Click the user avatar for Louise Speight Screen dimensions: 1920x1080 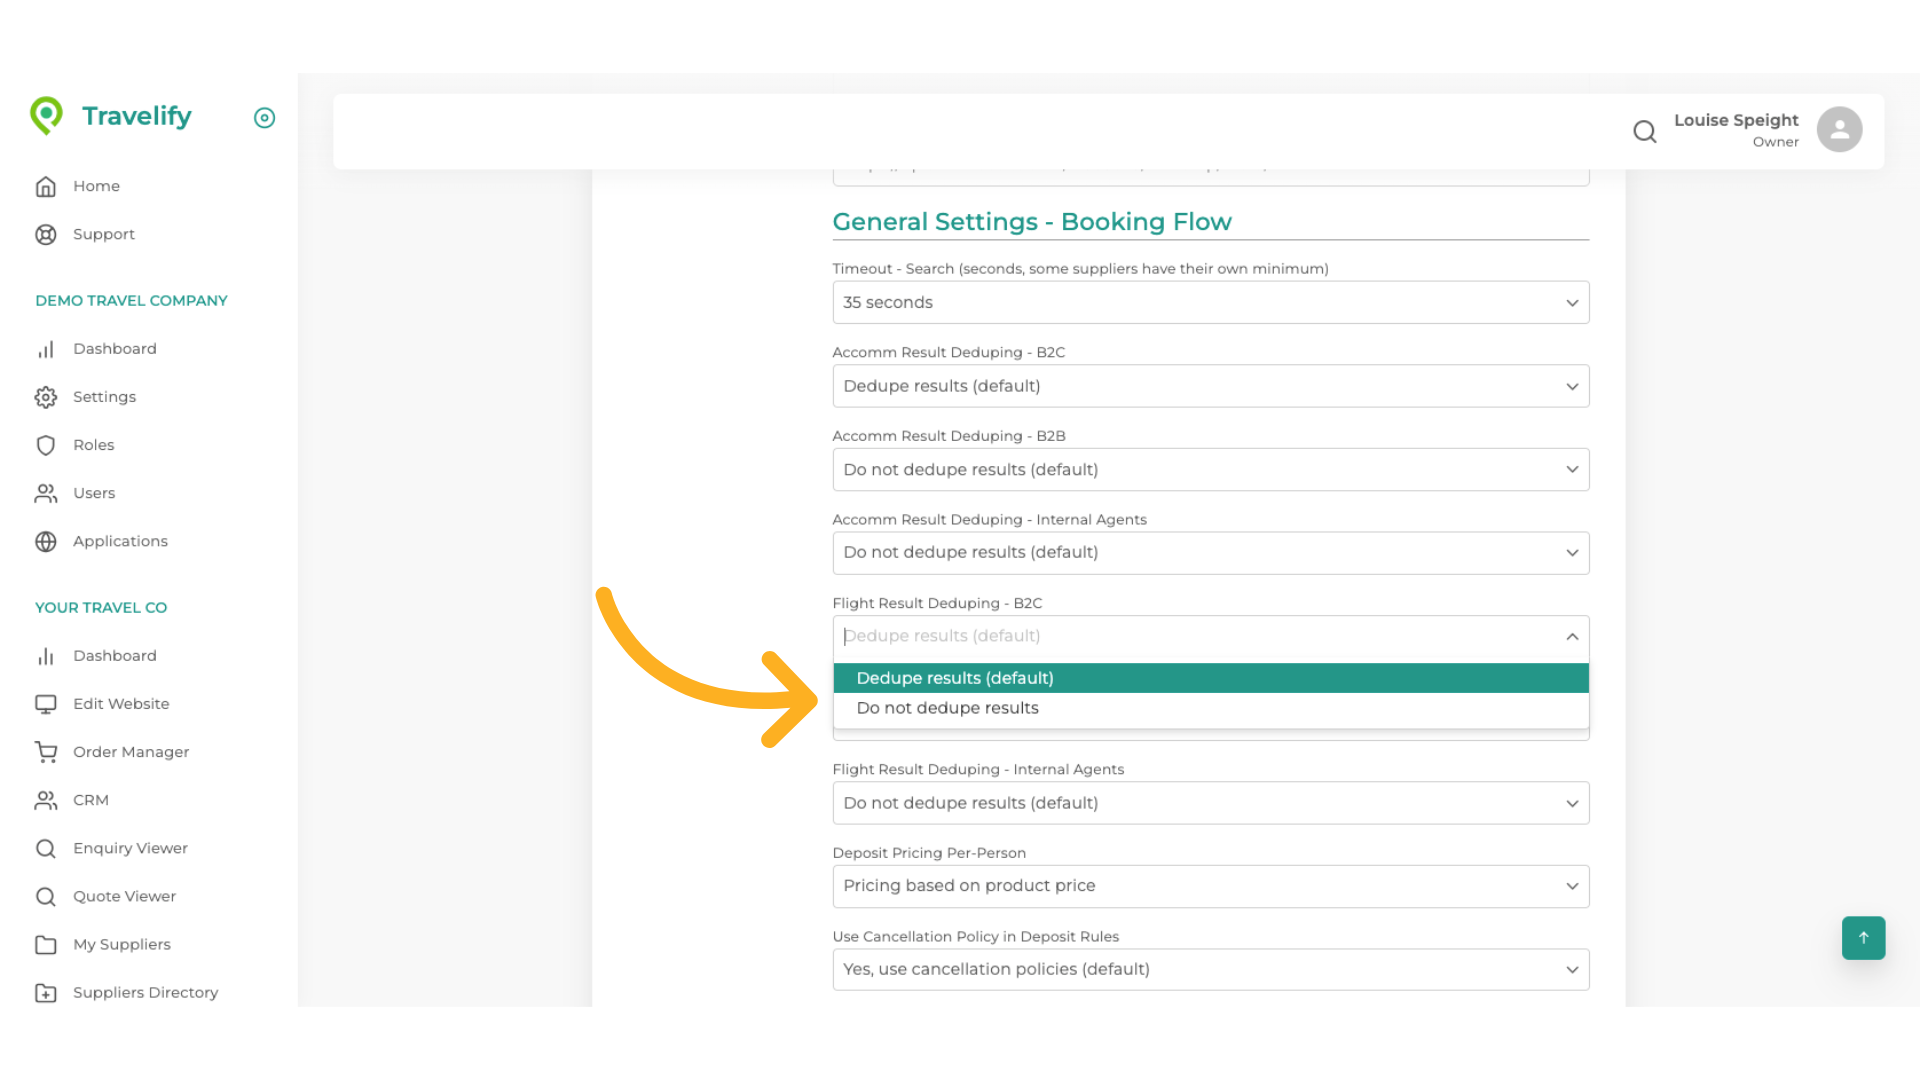[x=1840, y=128]
